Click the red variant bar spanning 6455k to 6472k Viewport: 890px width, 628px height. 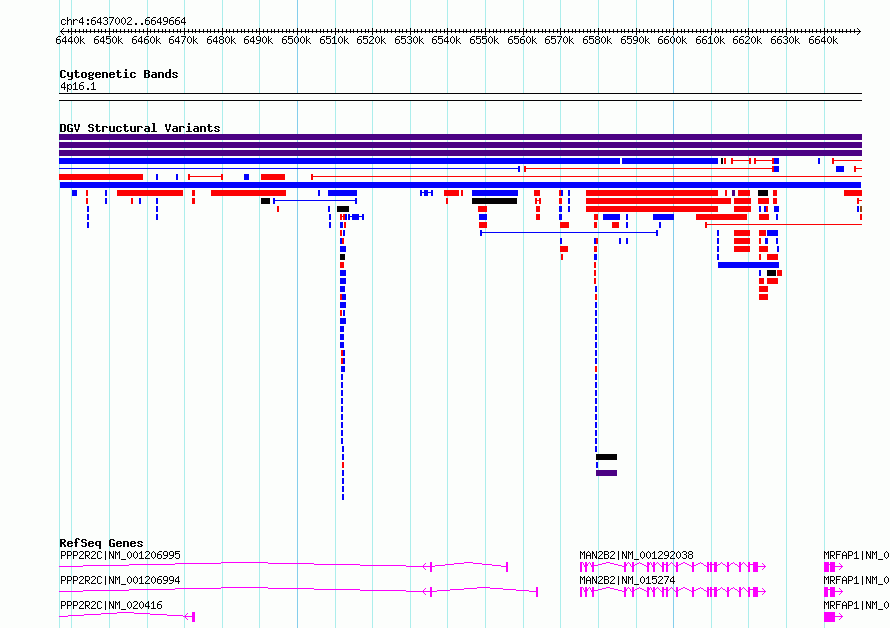pyautogui.click(x=150, y=193)
